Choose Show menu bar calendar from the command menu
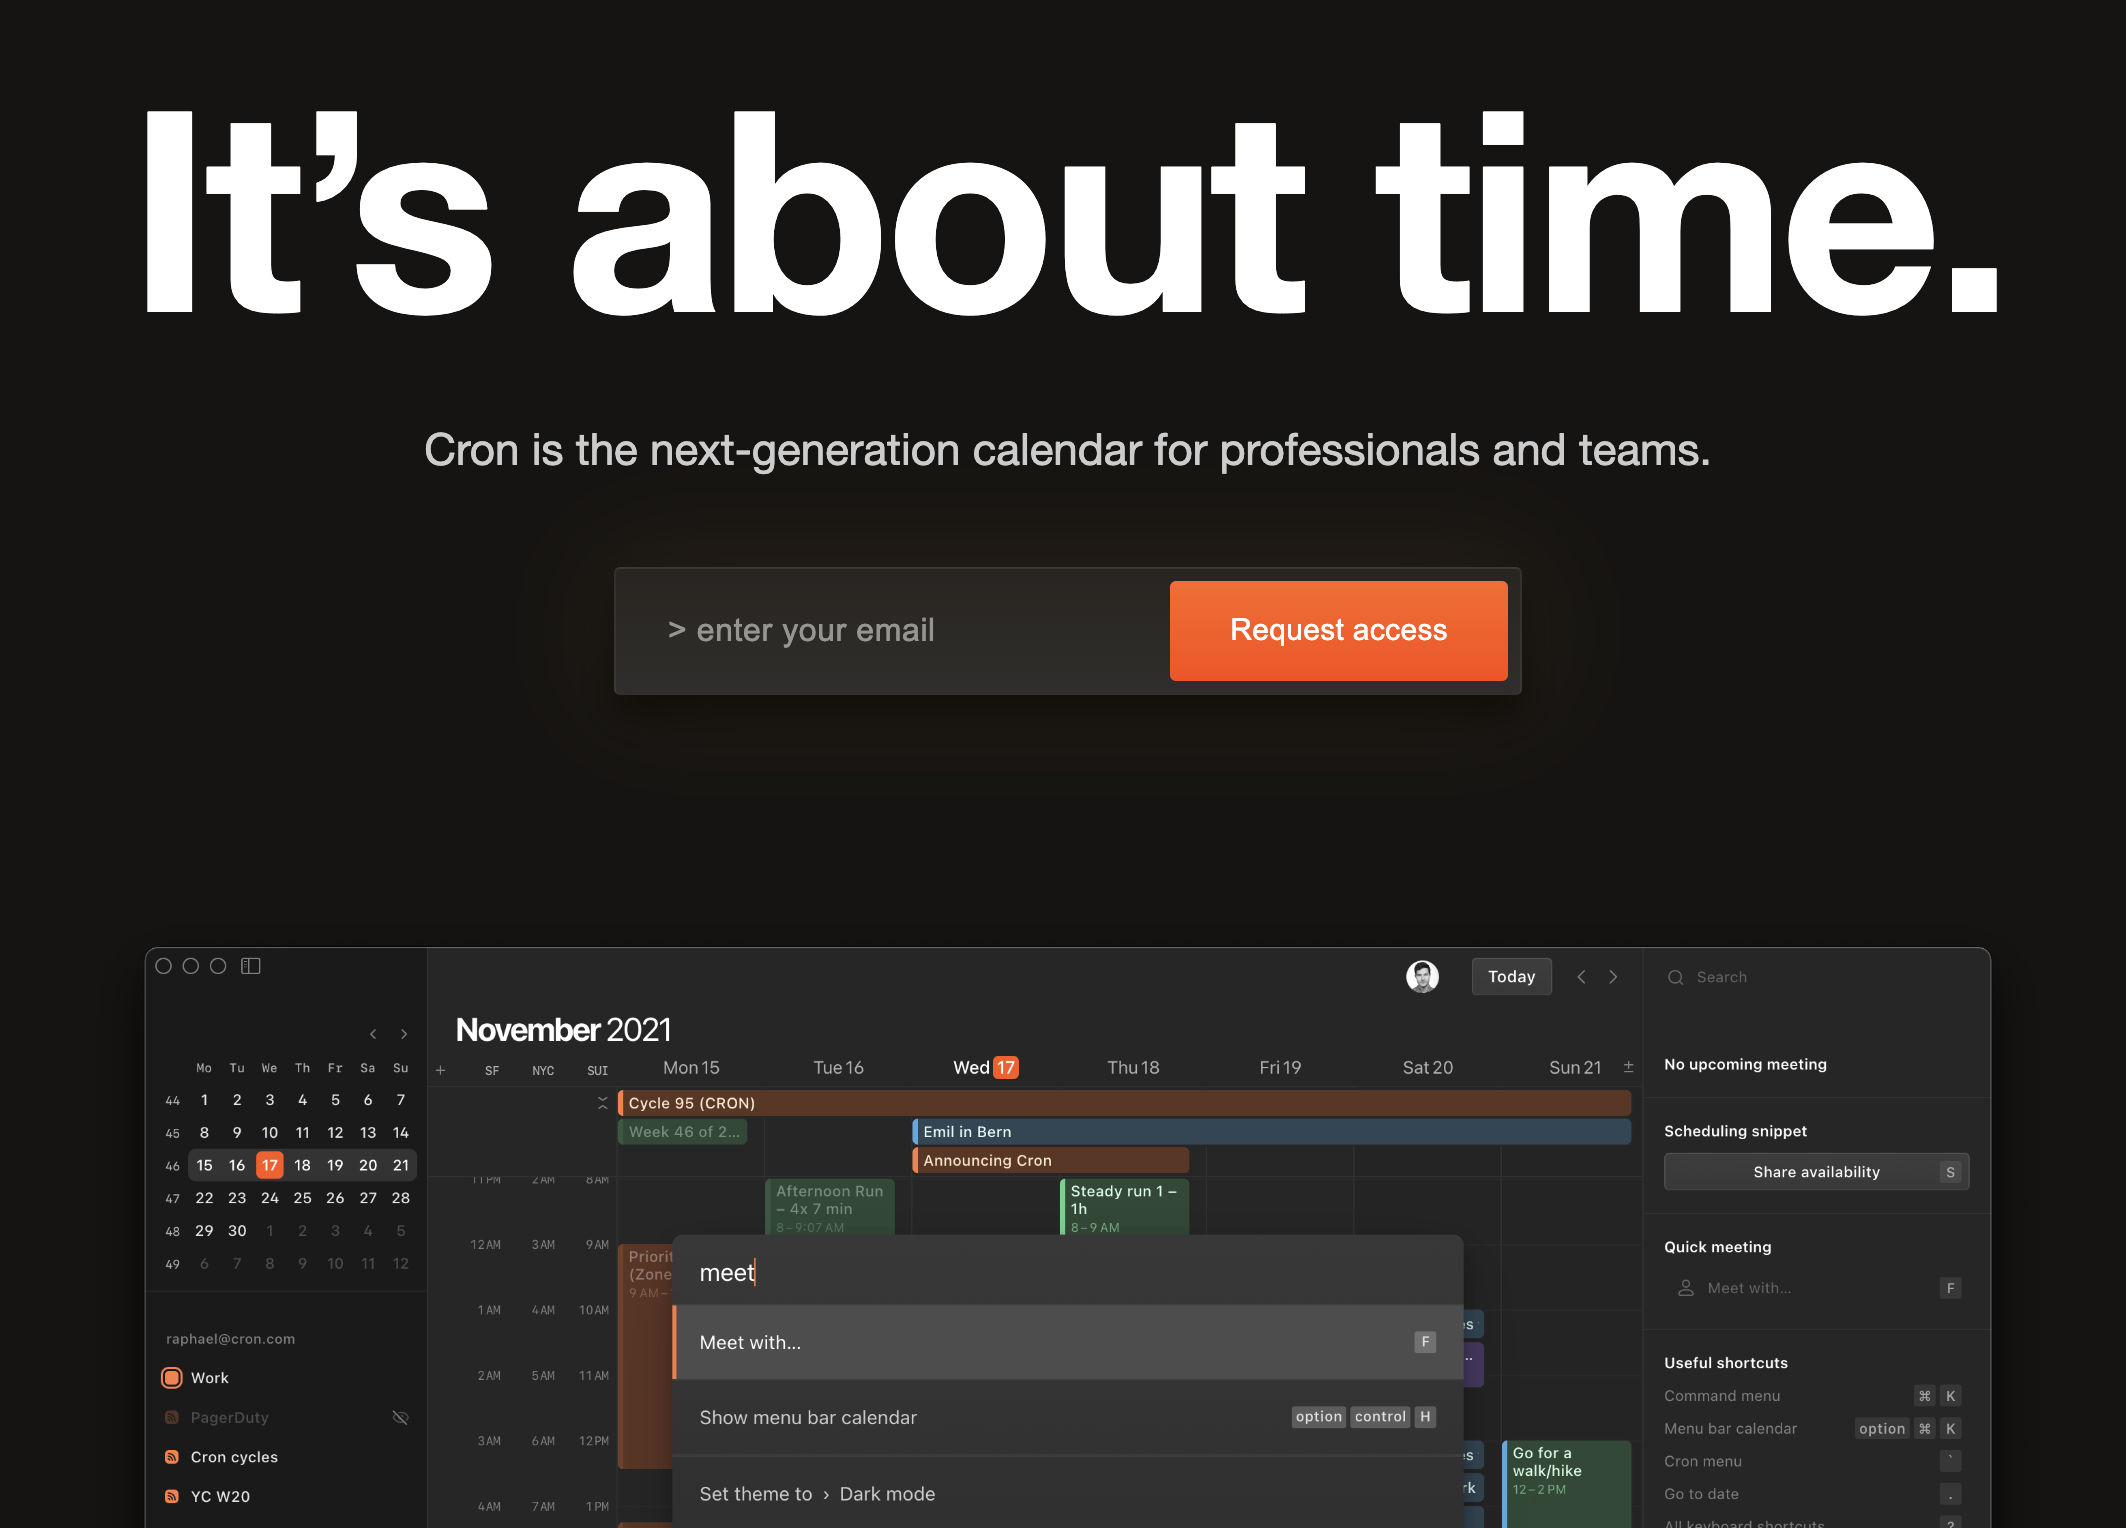This screenshot has width=2126, height=1528. click(808, 1417)
